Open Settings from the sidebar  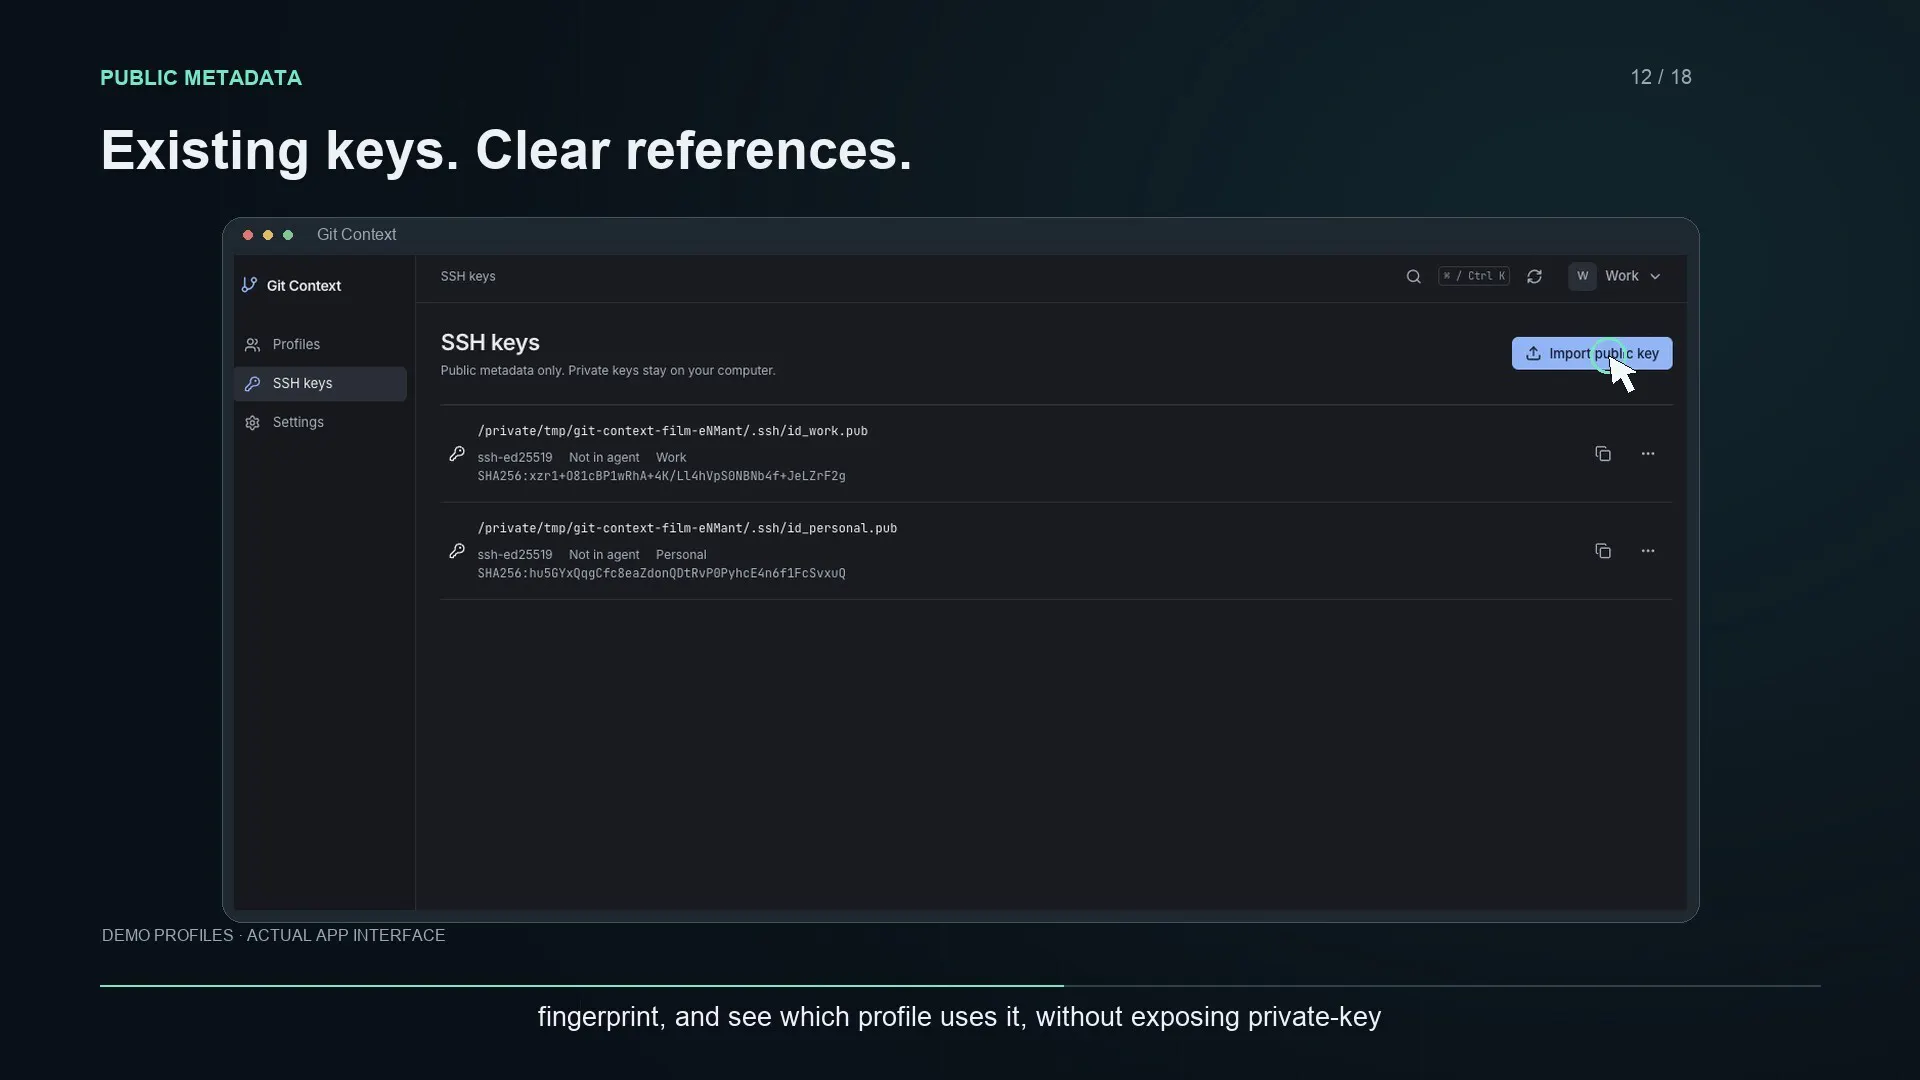320,423
